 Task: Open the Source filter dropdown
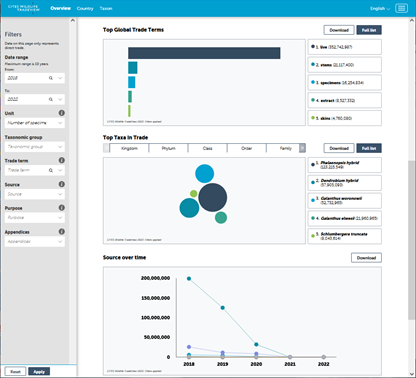pos(35,194)
